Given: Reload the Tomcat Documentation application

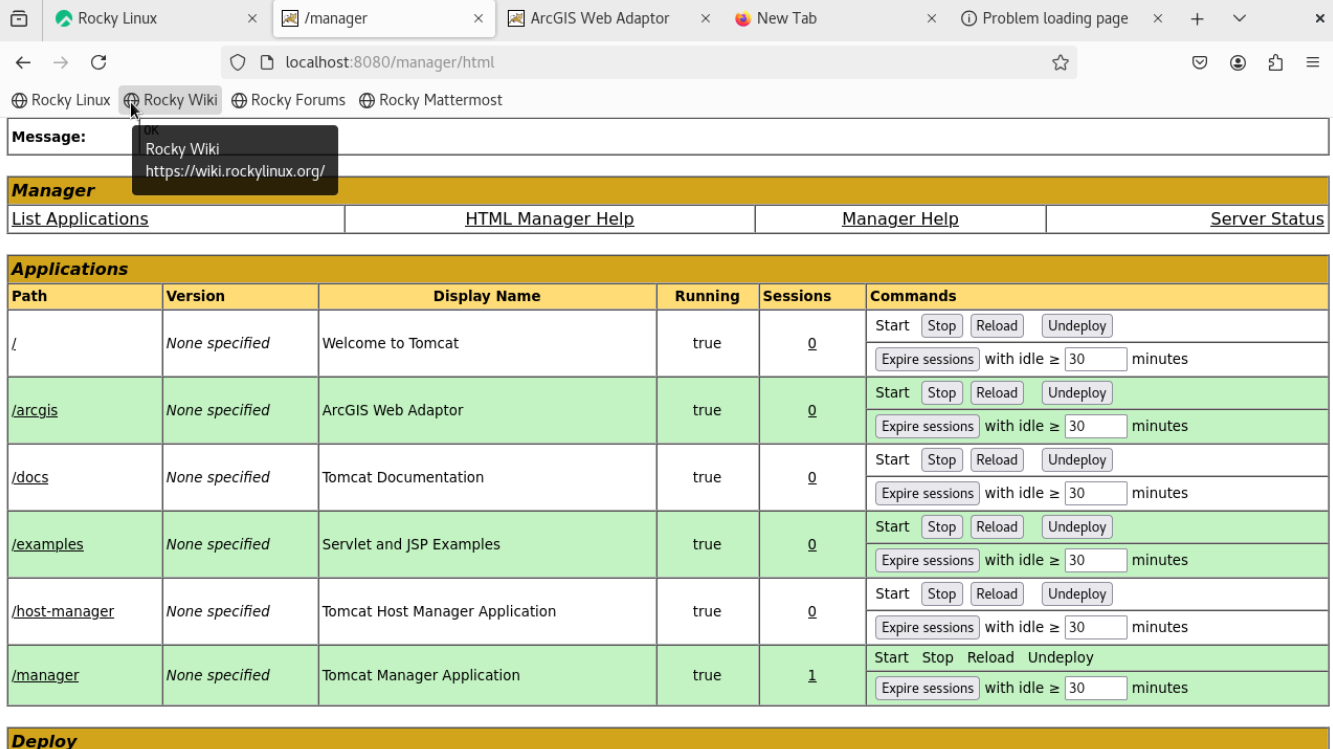Looking at the screenshot, I should (996, 460).
